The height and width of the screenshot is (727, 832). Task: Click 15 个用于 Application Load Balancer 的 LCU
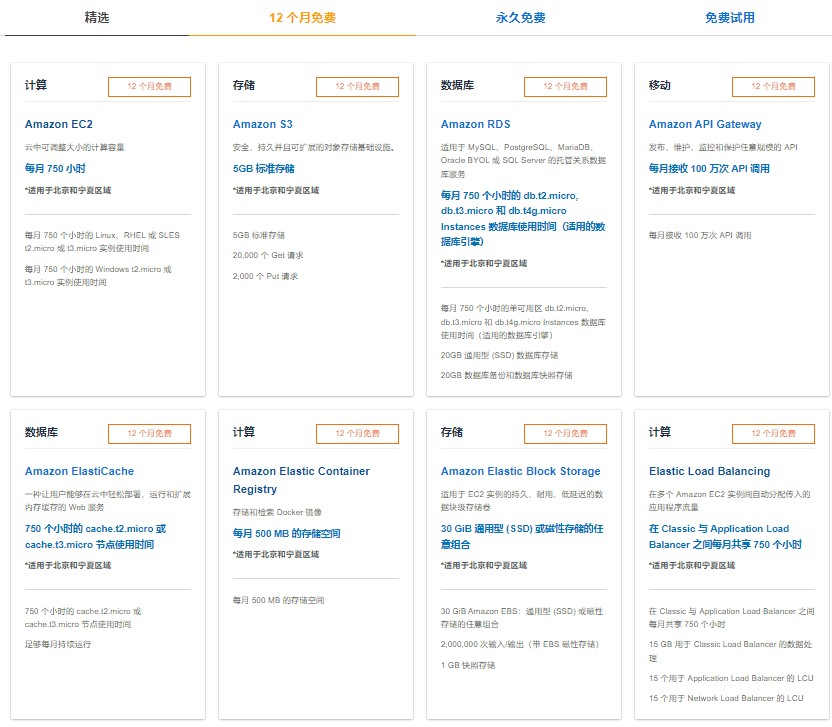pyautogui.click(x=731, y=678)
